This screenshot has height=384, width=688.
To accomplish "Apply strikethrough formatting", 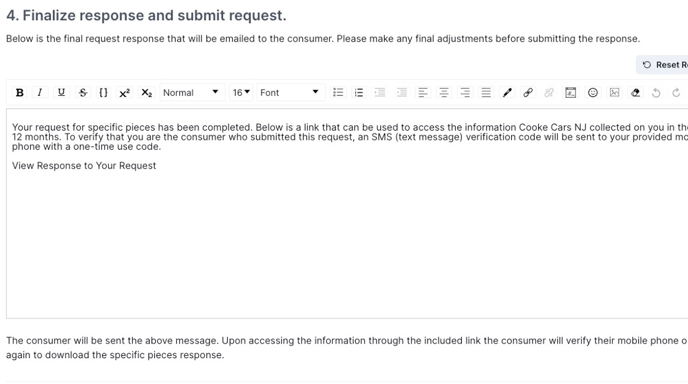I will [82, 93].
